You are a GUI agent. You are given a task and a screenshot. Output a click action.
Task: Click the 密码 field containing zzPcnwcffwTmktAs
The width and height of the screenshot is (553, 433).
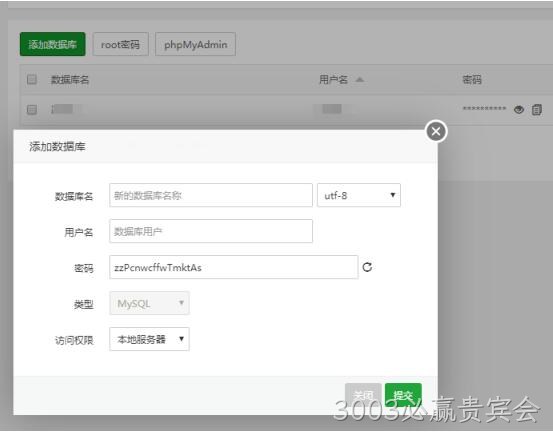coord(233,267)
